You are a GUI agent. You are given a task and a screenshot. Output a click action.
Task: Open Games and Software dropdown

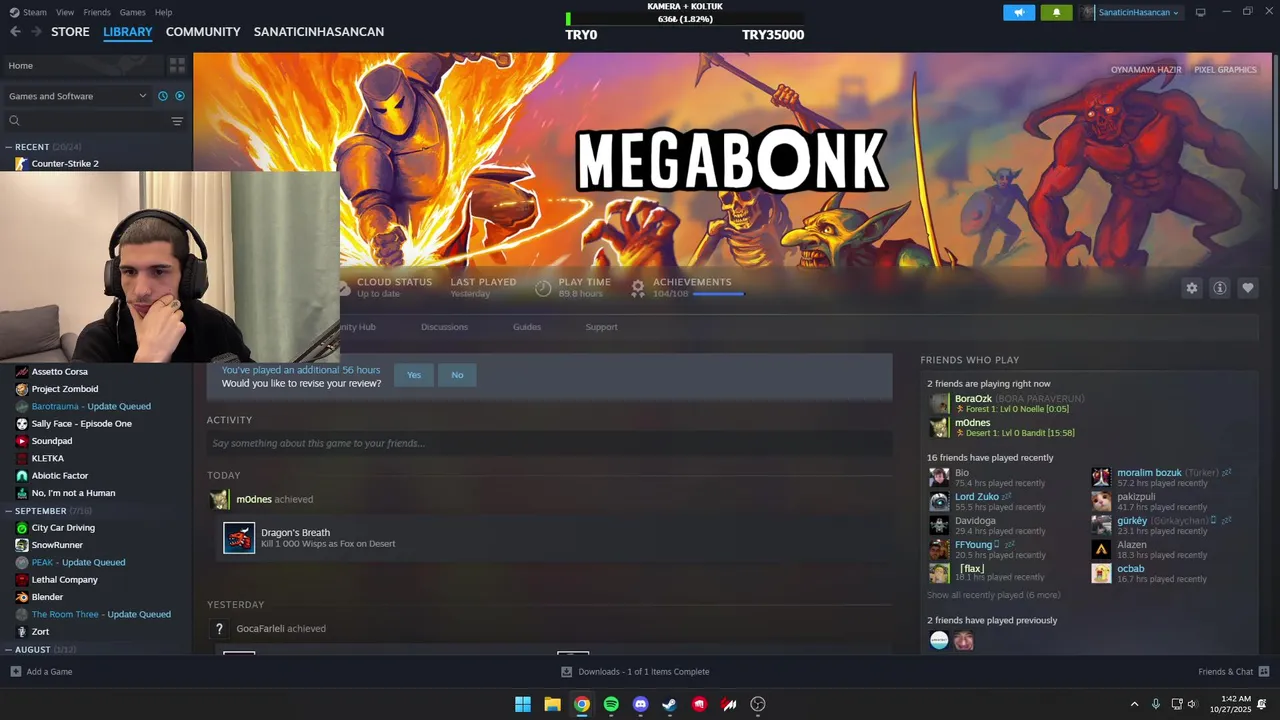[x=77, y=96]
